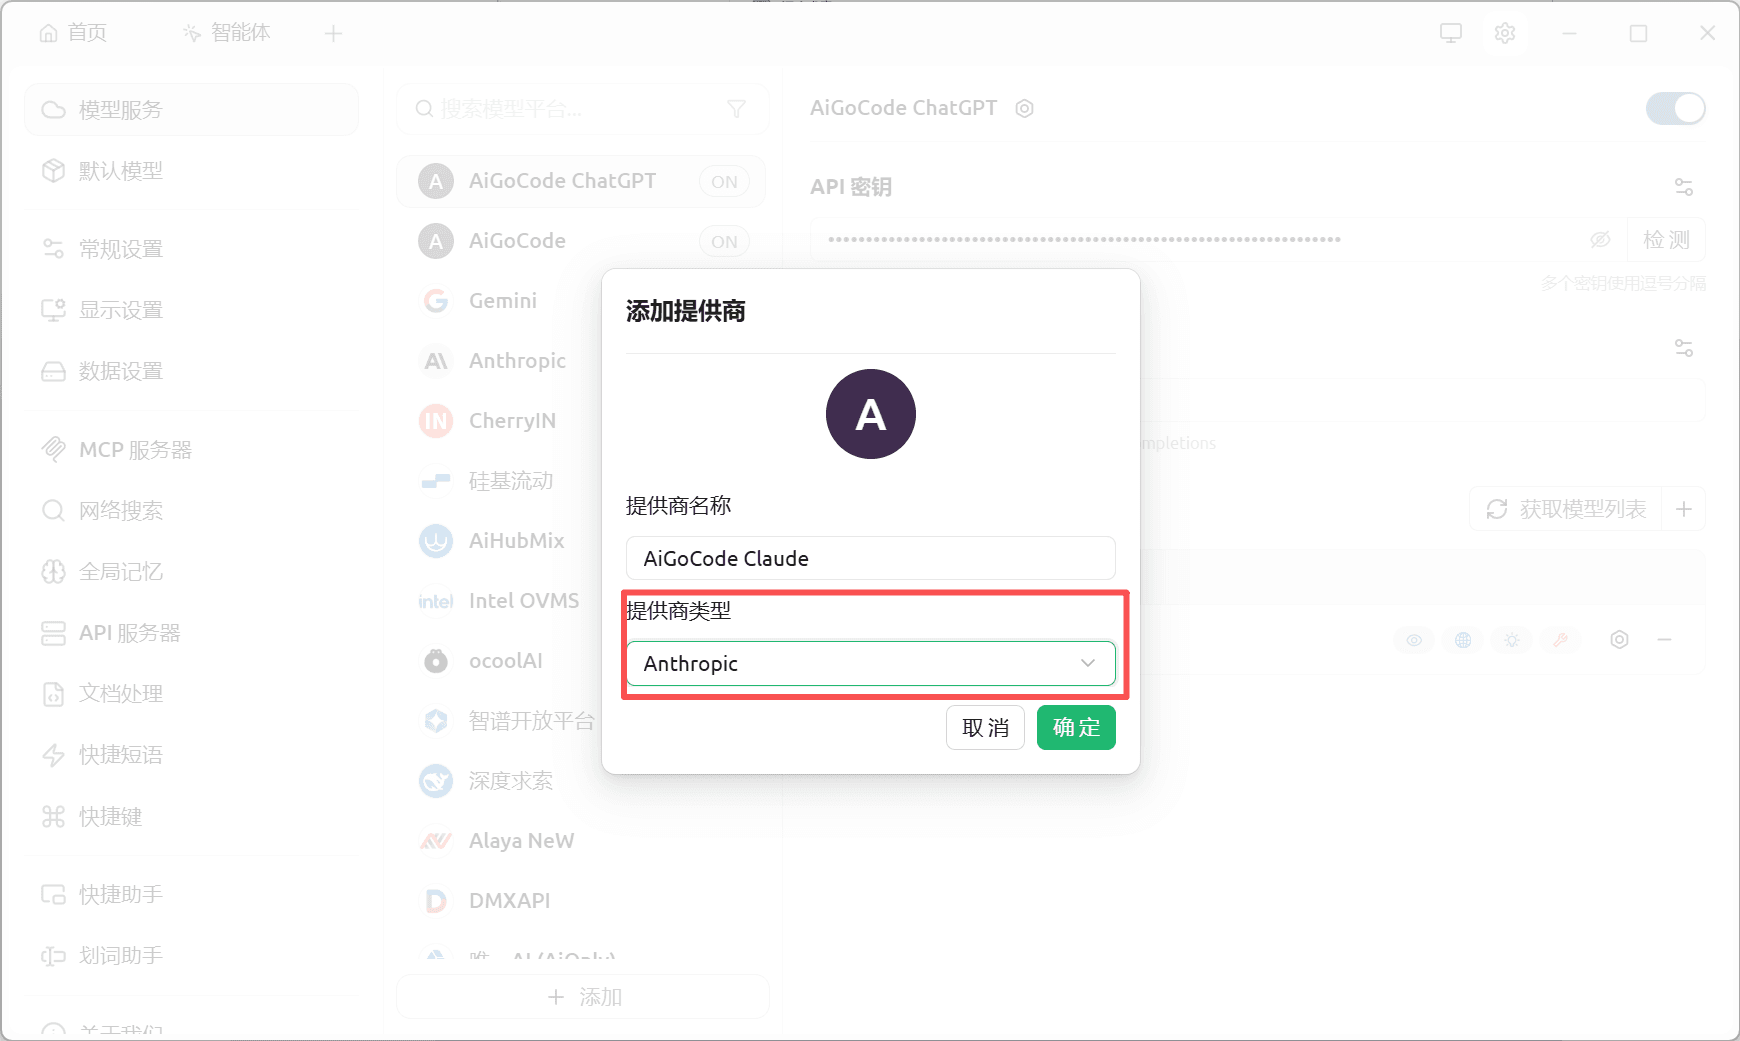Click the 硅基流动 logo in provider list
This screenshot has width=1740, height=1041.
(x=436, y=481)
